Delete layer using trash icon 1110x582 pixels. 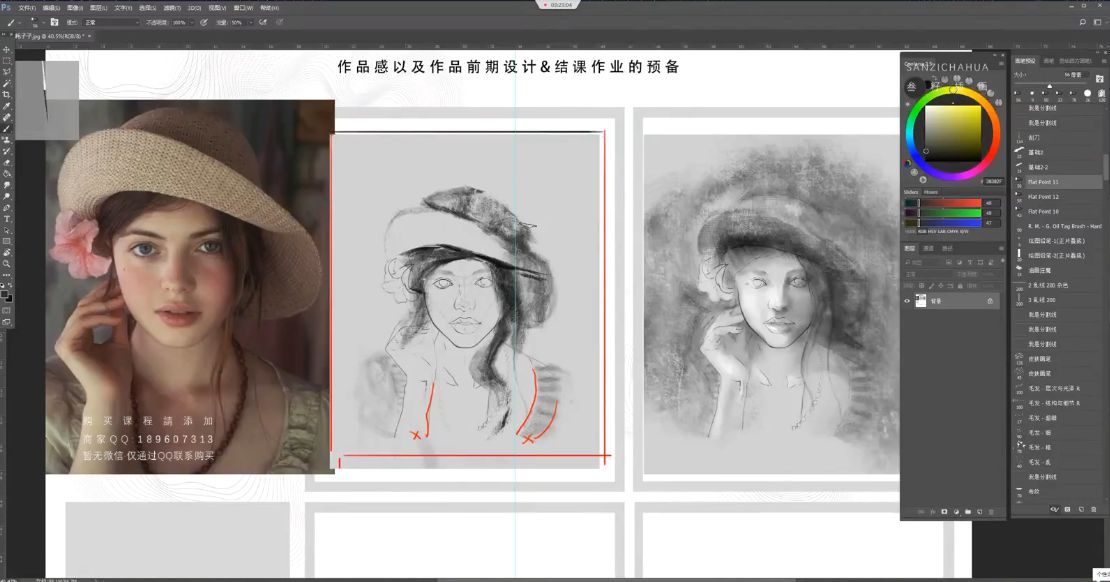click(x=991, y=511)
